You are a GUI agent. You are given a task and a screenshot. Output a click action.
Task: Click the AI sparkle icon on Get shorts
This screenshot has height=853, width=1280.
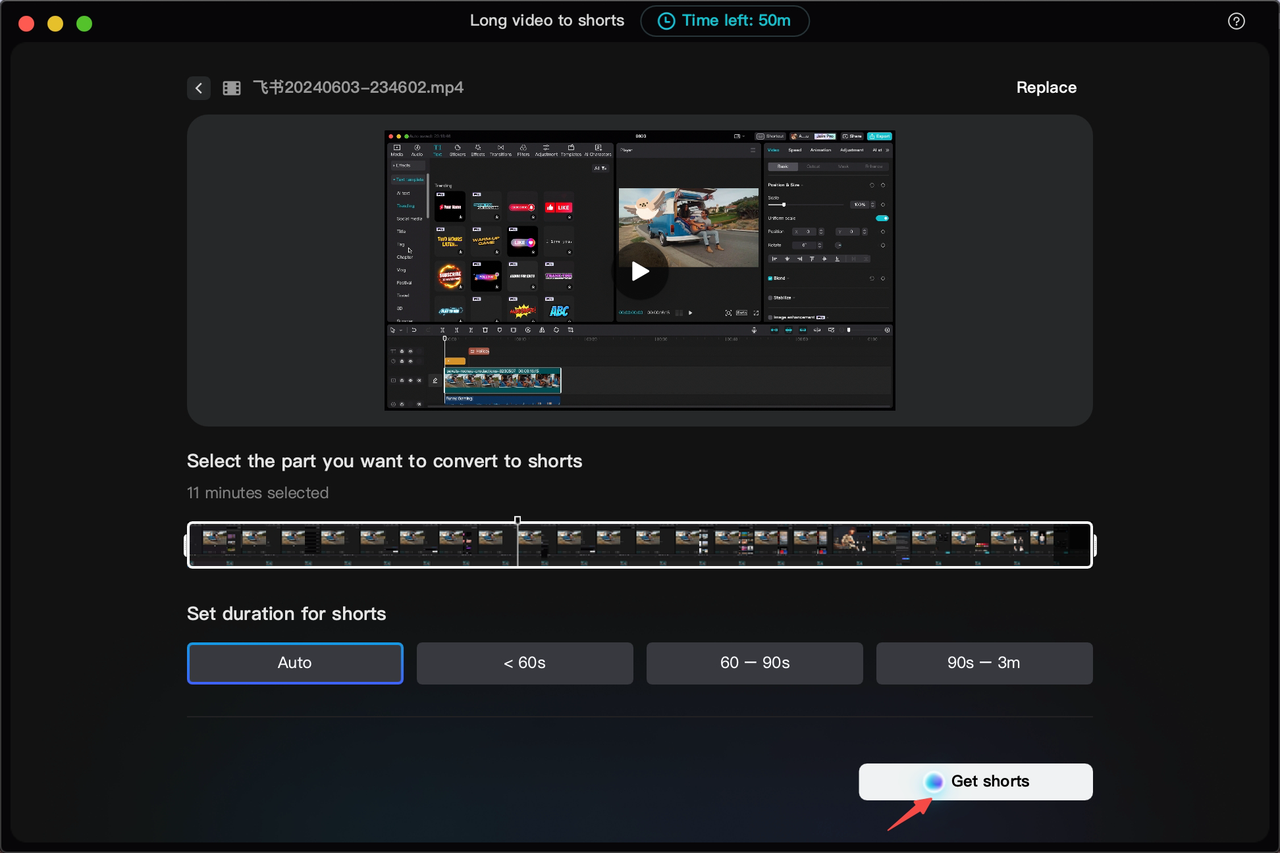(x=933, y=781)
